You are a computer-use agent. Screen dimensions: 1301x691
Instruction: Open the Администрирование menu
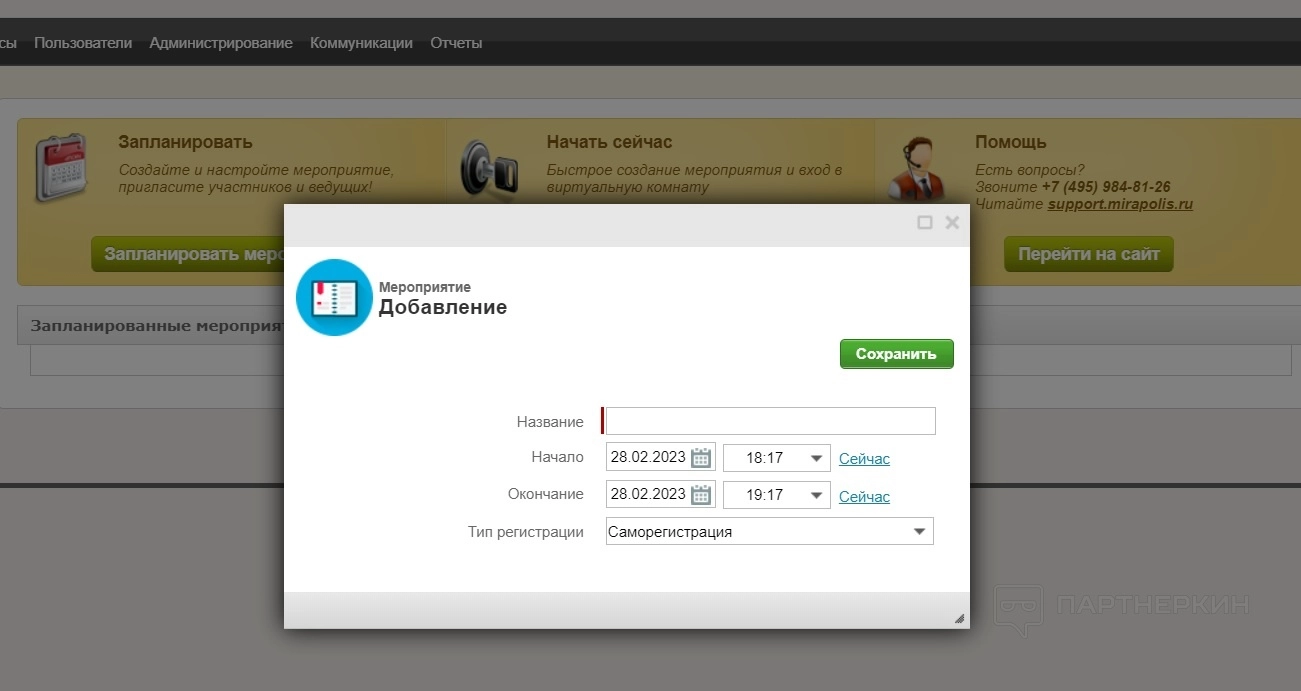[221, 43]
